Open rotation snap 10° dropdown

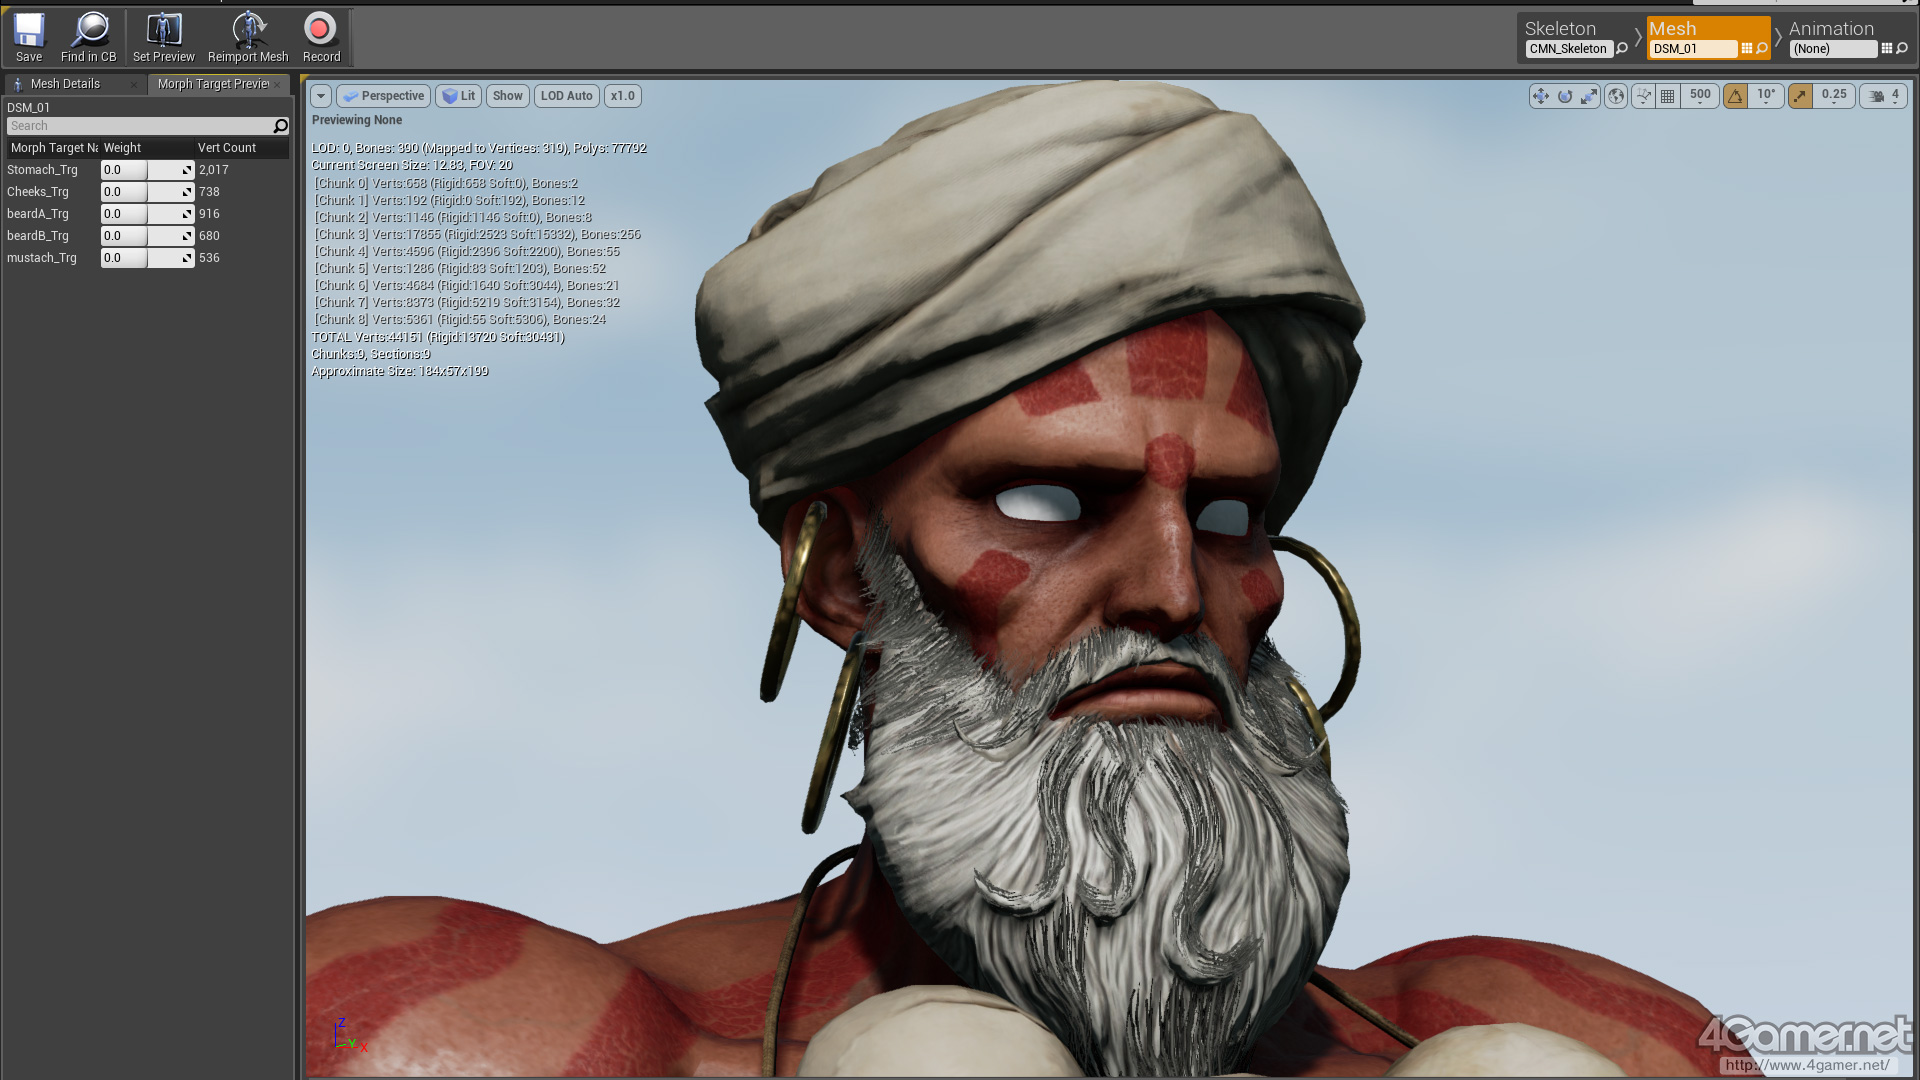tap(1767, 96)
